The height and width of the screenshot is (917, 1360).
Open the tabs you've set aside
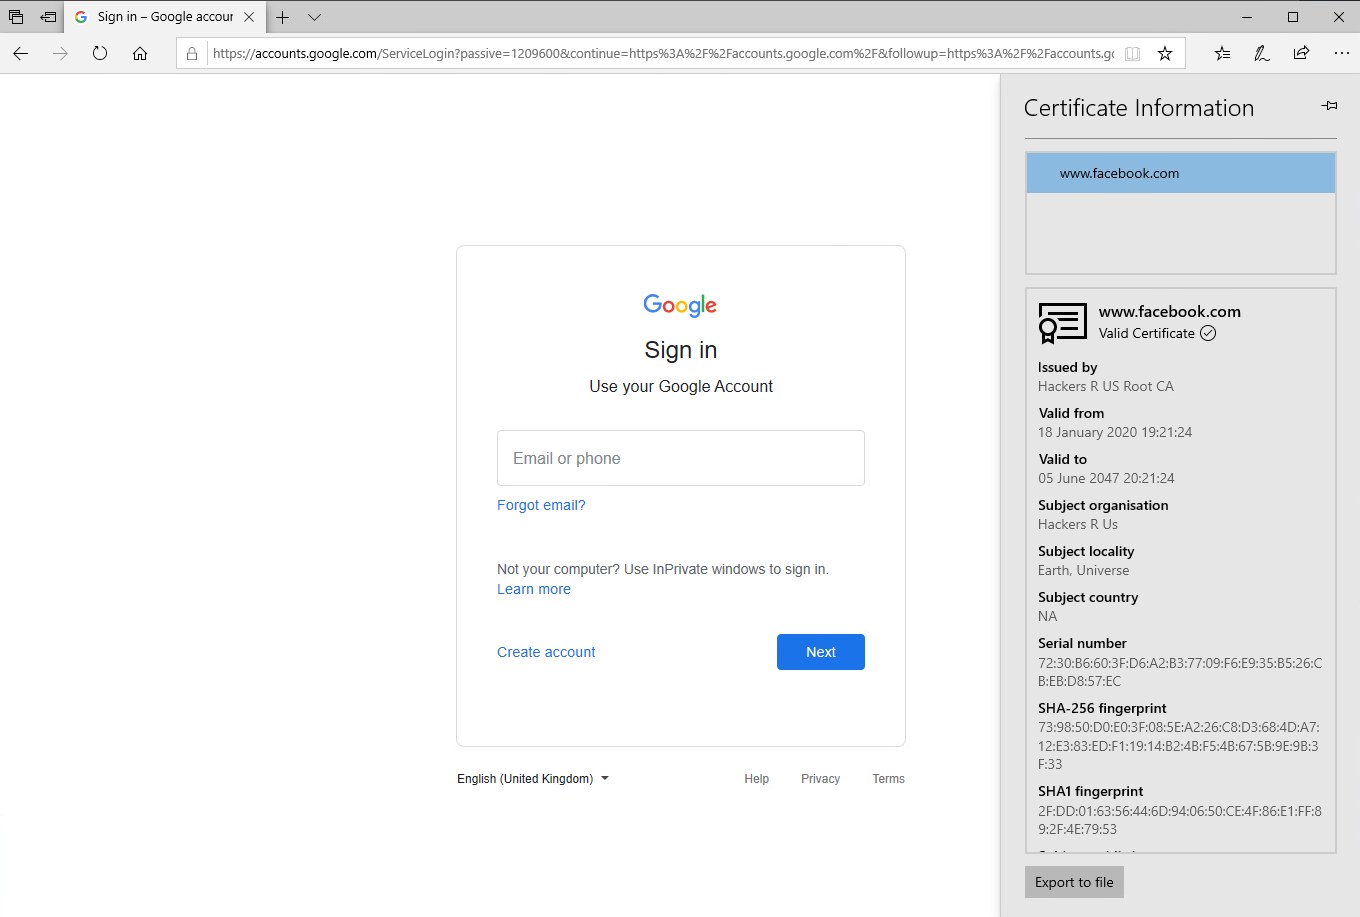point(16,17)
